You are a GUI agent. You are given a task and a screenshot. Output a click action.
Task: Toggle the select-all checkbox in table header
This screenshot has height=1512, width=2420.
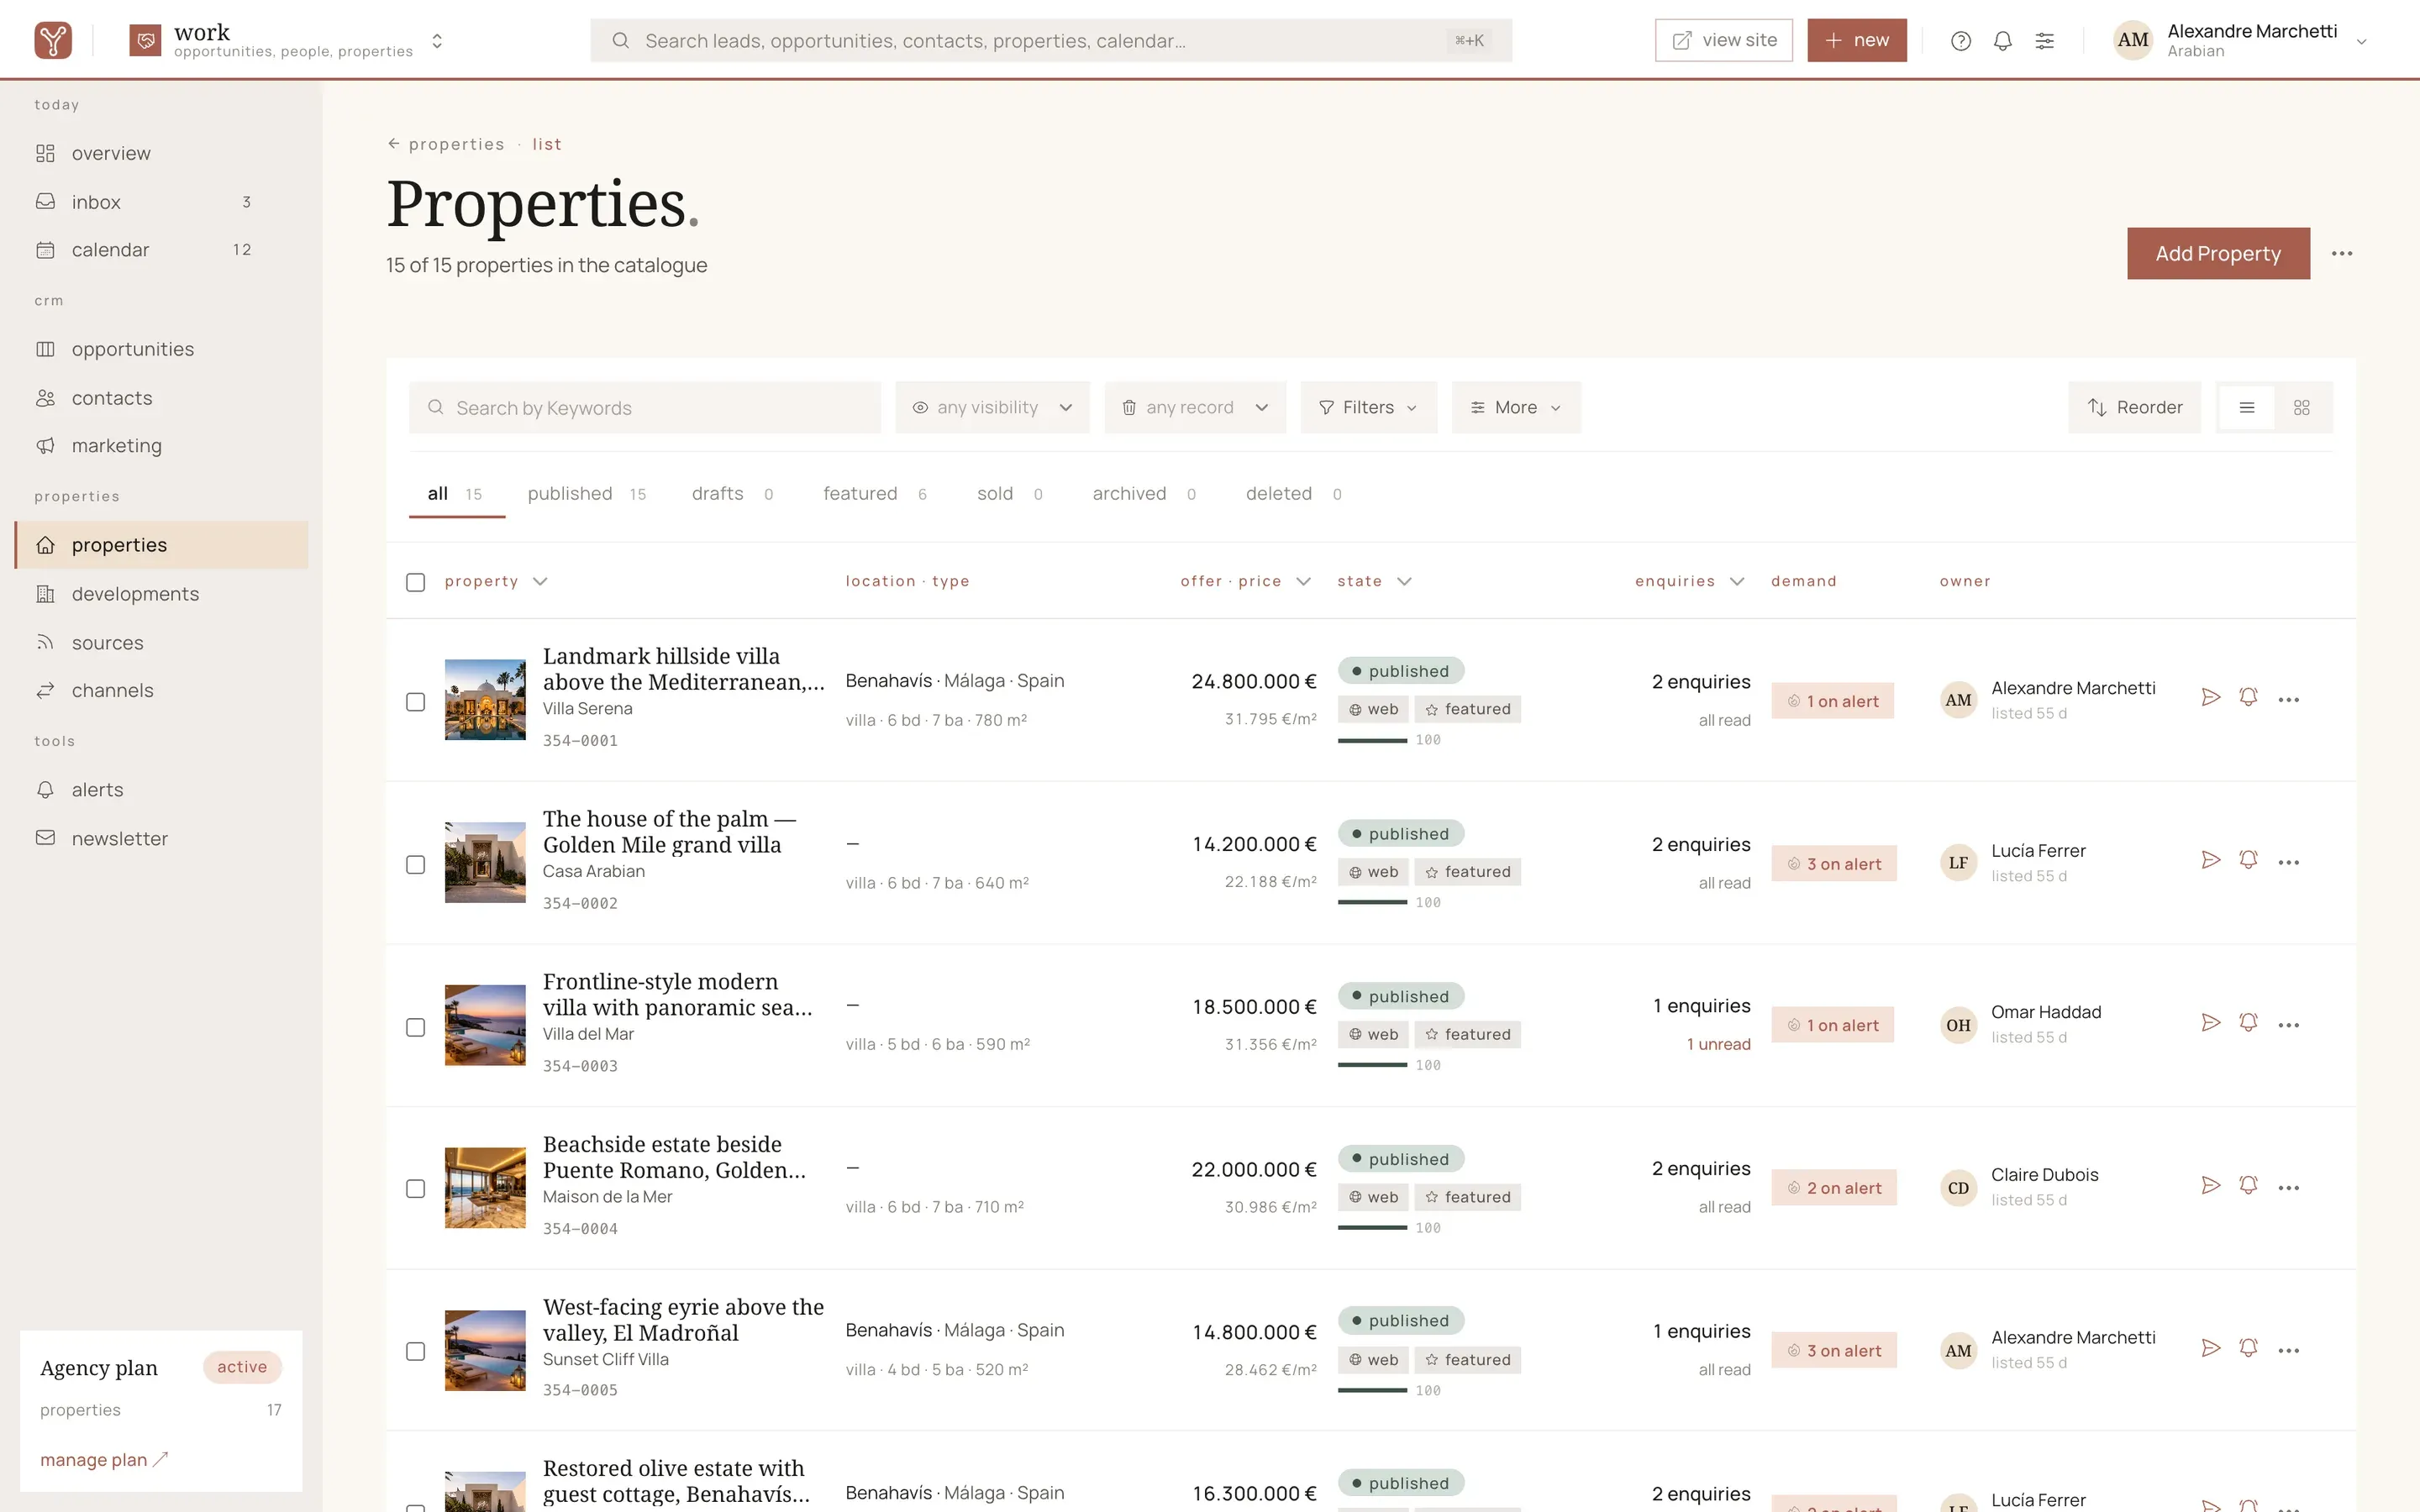(x=416, y=582)
